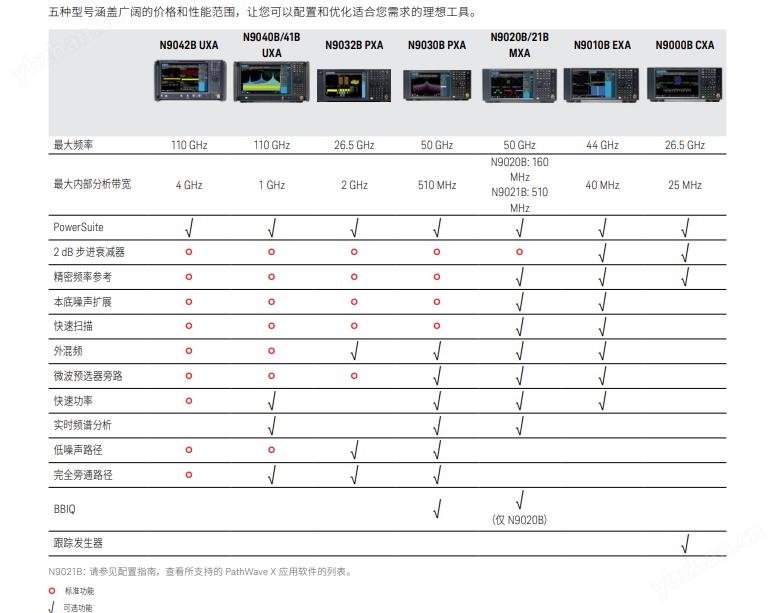The width and height of the screenshot is (775, 613).
Task: Click 快速功率 checkmark under N9040B/41B UXA
Action: [272, 401]
